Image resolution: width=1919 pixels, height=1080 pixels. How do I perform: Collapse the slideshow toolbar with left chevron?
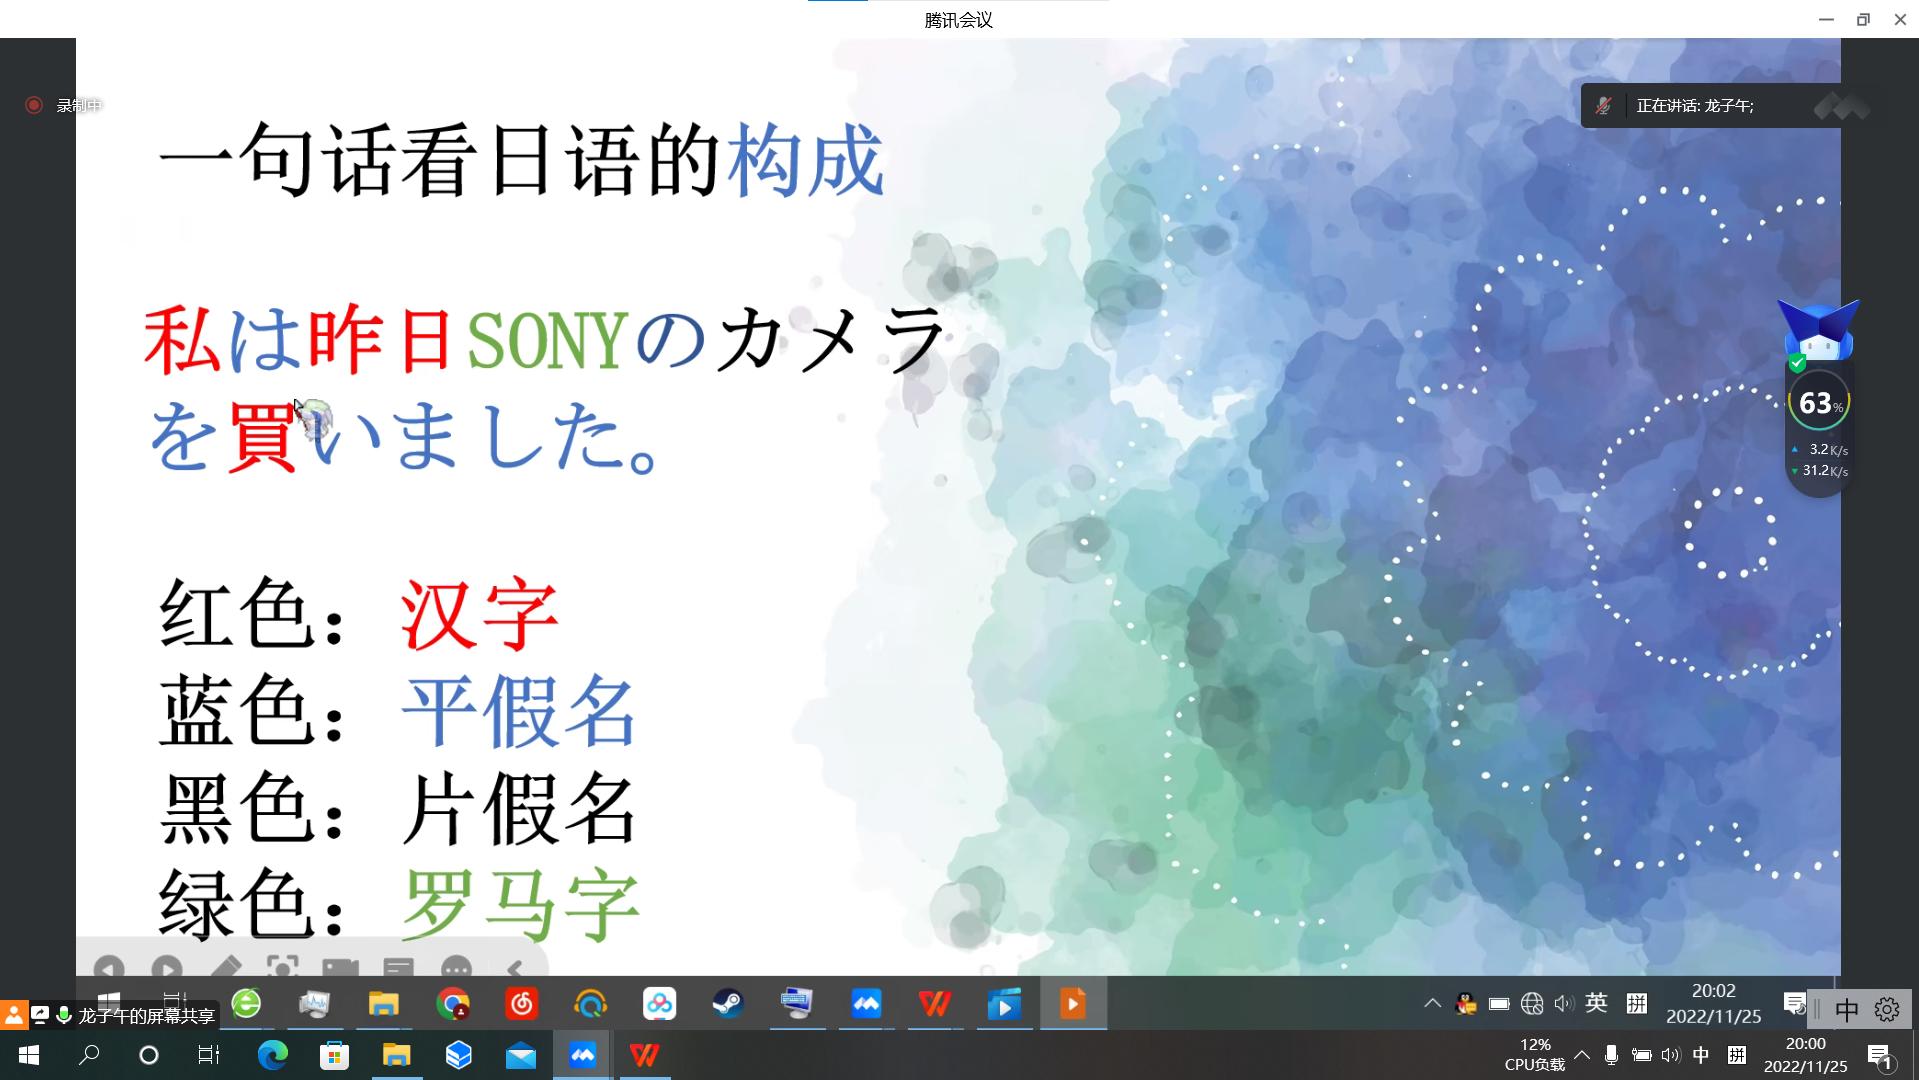515,968
